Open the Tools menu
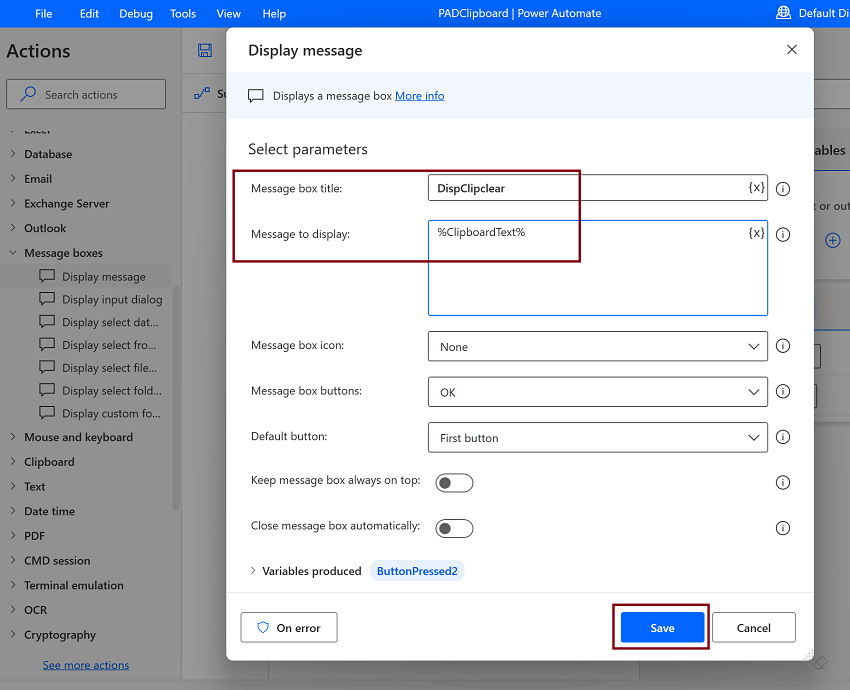 pos(183,14)
